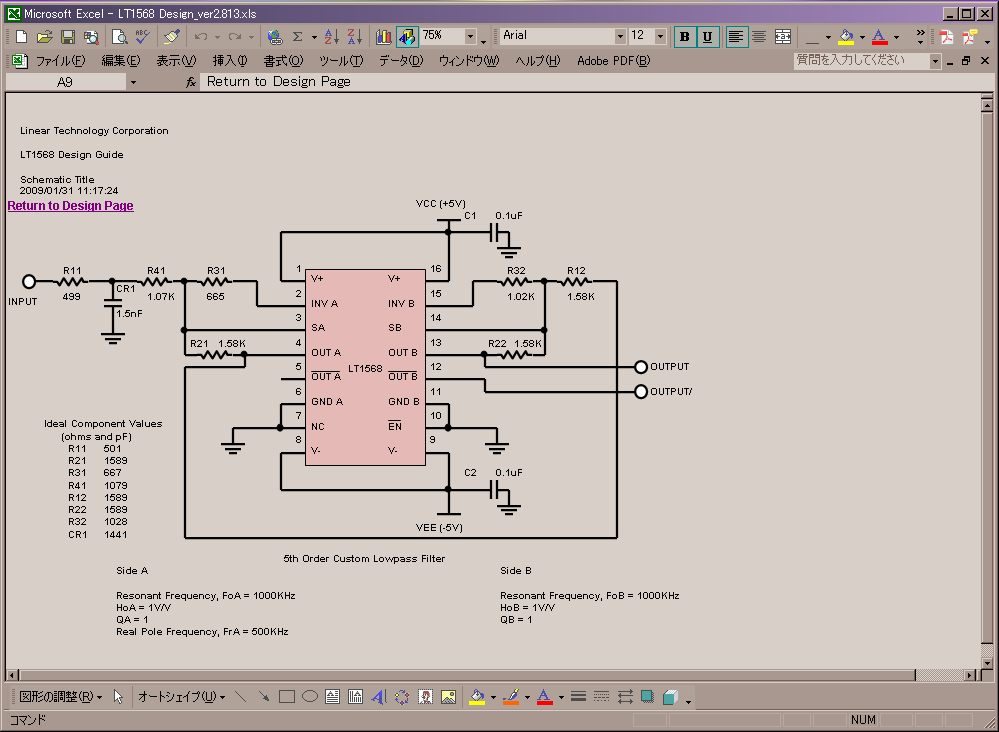Screen dimensions: 999x732
Task: Insert a horizontal Text Box
Action: [333, 696]
